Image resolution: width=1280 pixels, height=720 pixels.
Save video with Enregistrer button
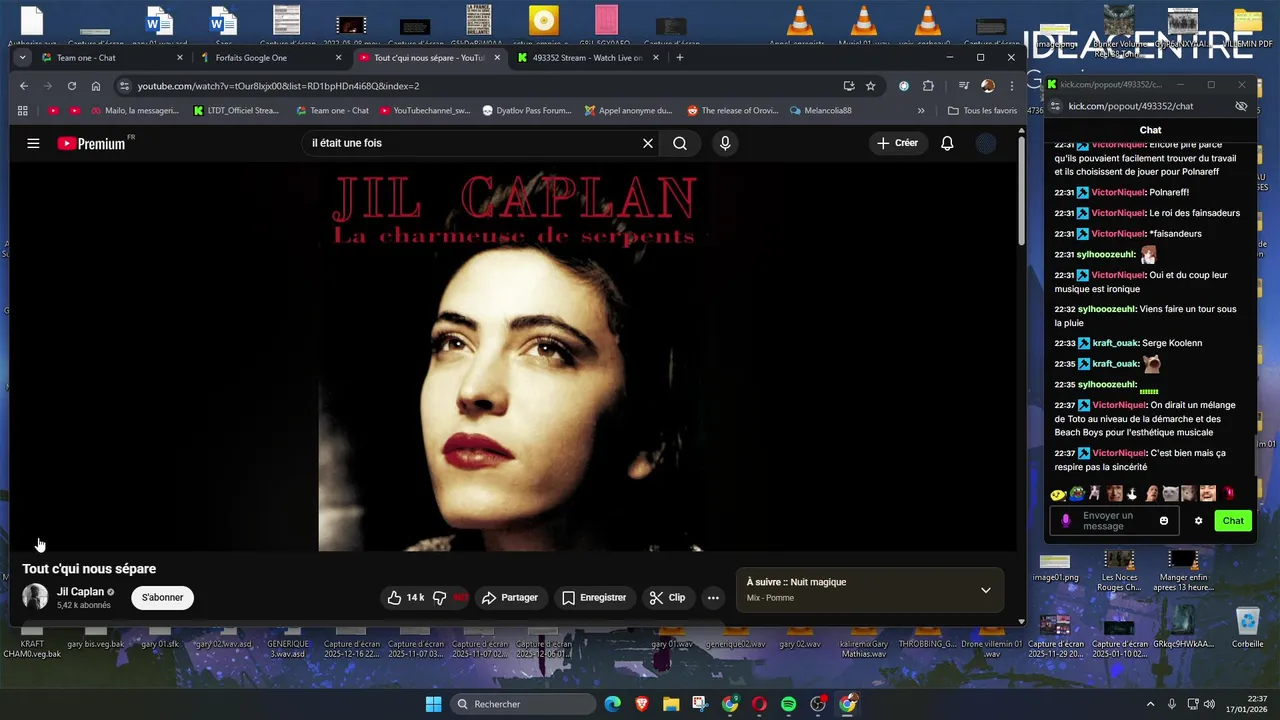(x=594, y=597)
